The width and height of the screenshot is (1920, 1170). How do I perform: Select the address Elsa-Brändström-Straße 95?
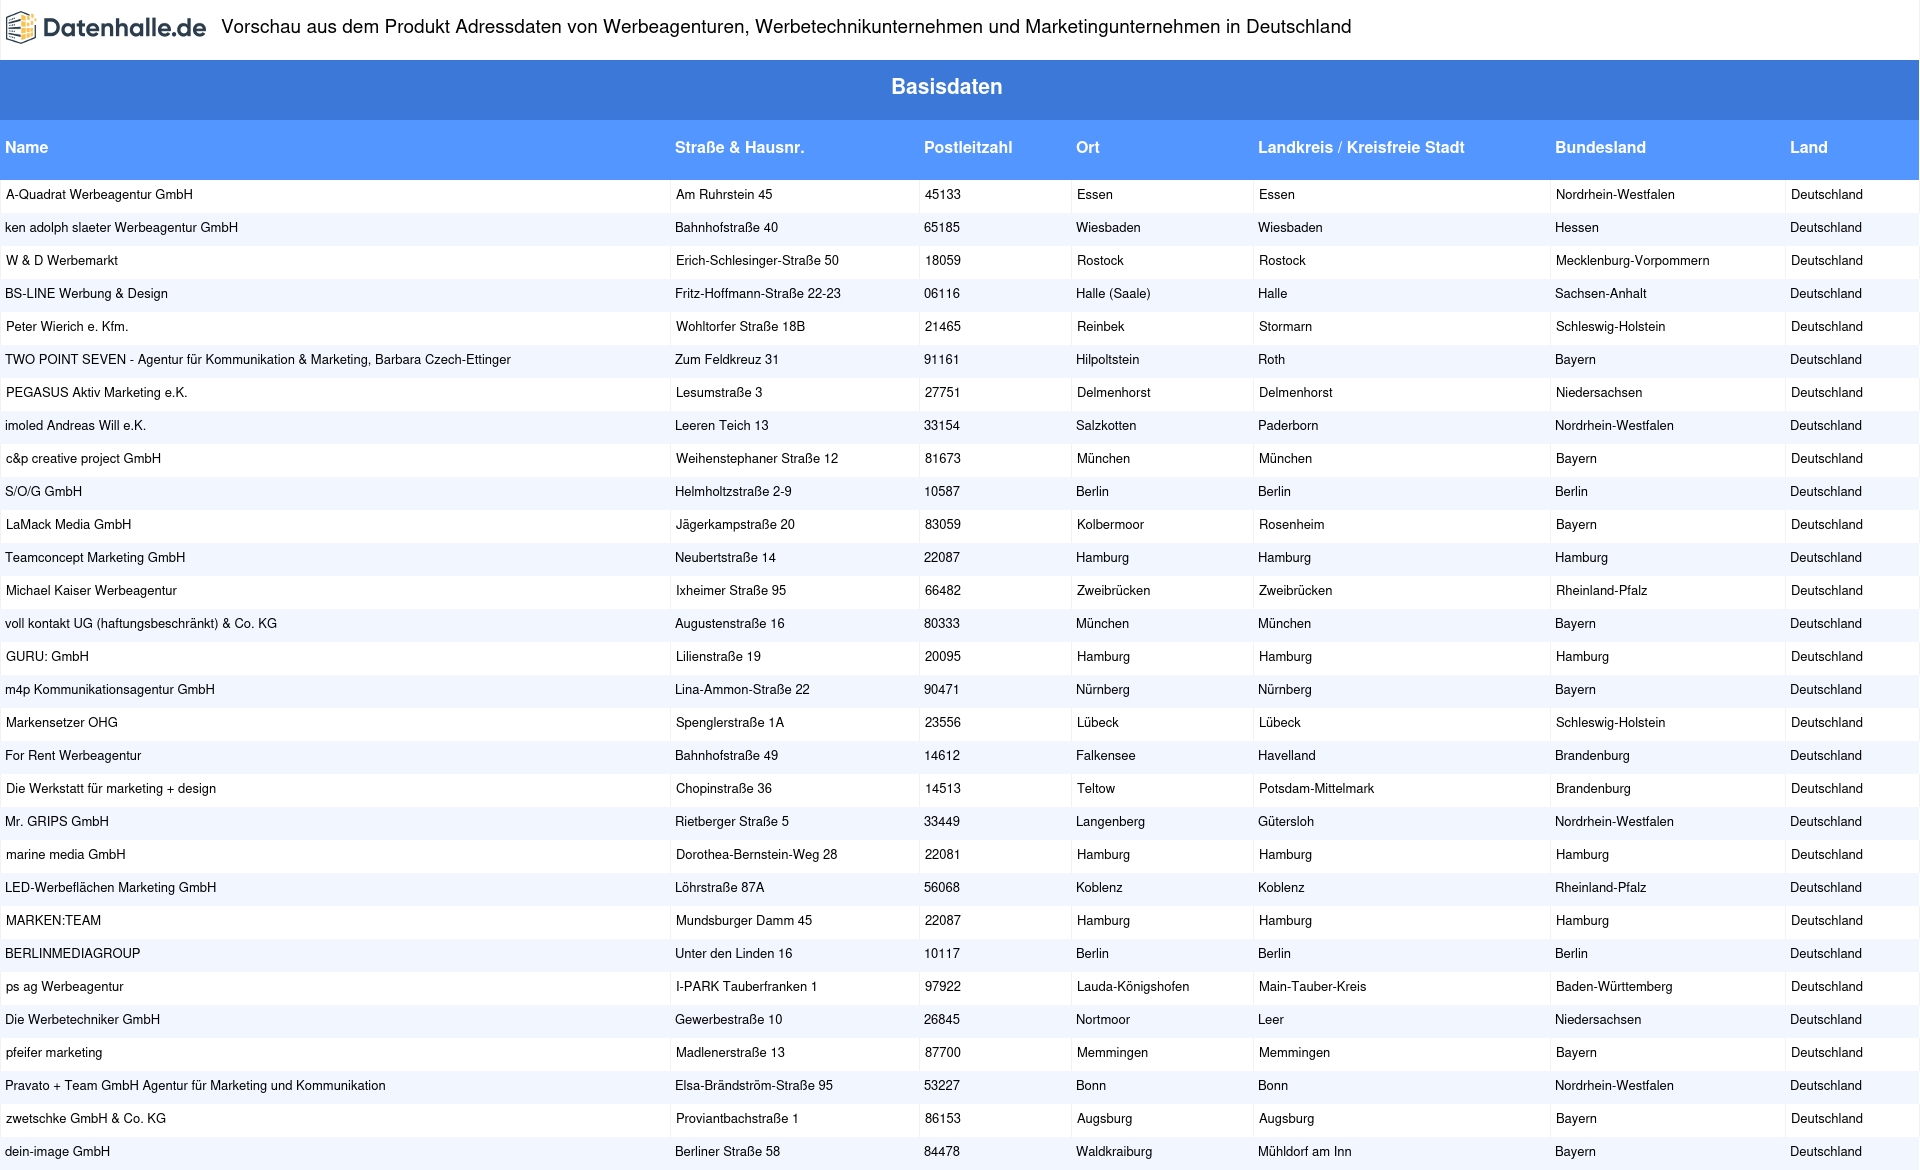pyautogui.click(x=754, y=1086)
